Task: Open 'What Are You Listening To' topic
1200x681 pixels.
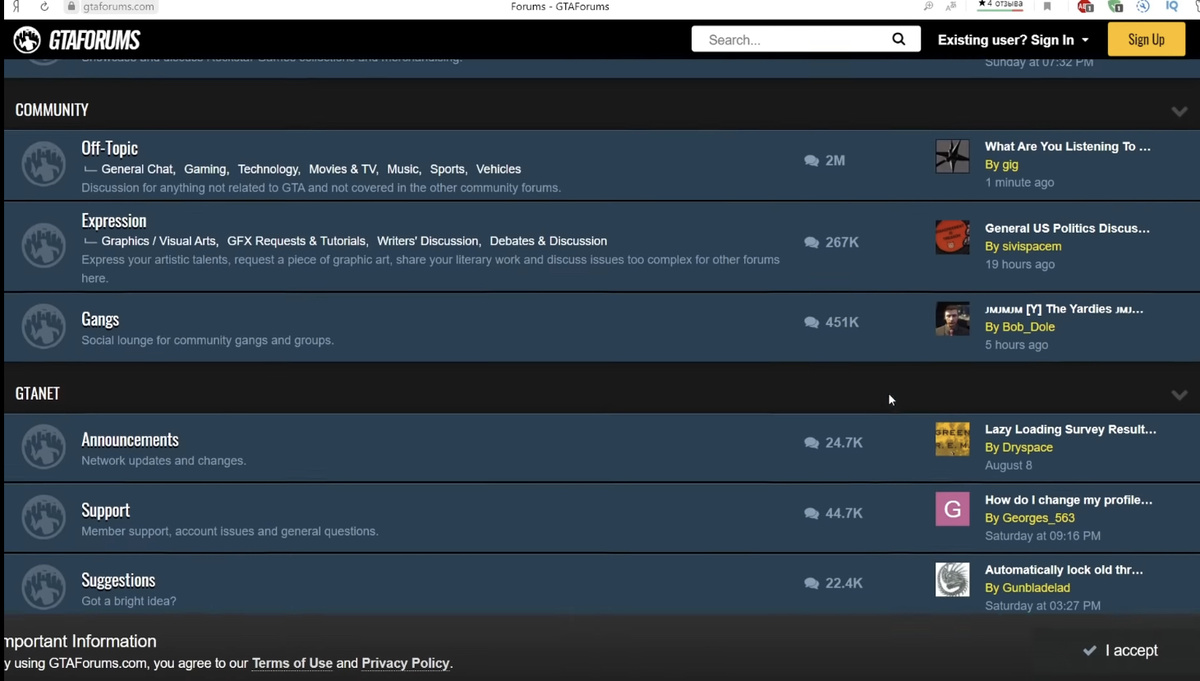Action: [1067, 147]
